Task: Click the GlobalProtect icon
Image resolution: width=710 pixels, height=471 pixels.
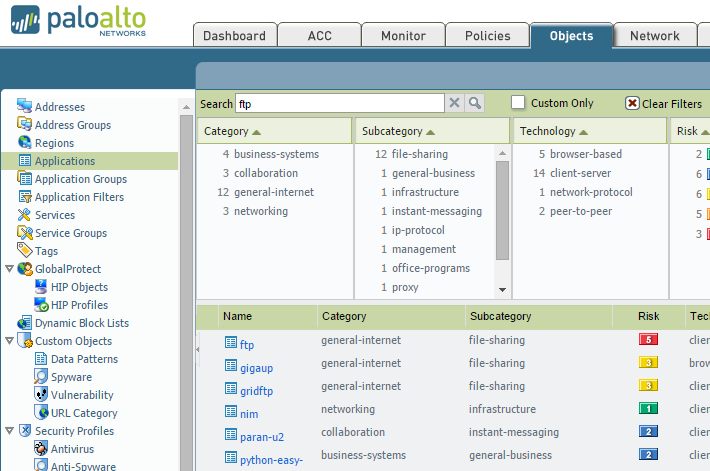Action: point(25,269)
